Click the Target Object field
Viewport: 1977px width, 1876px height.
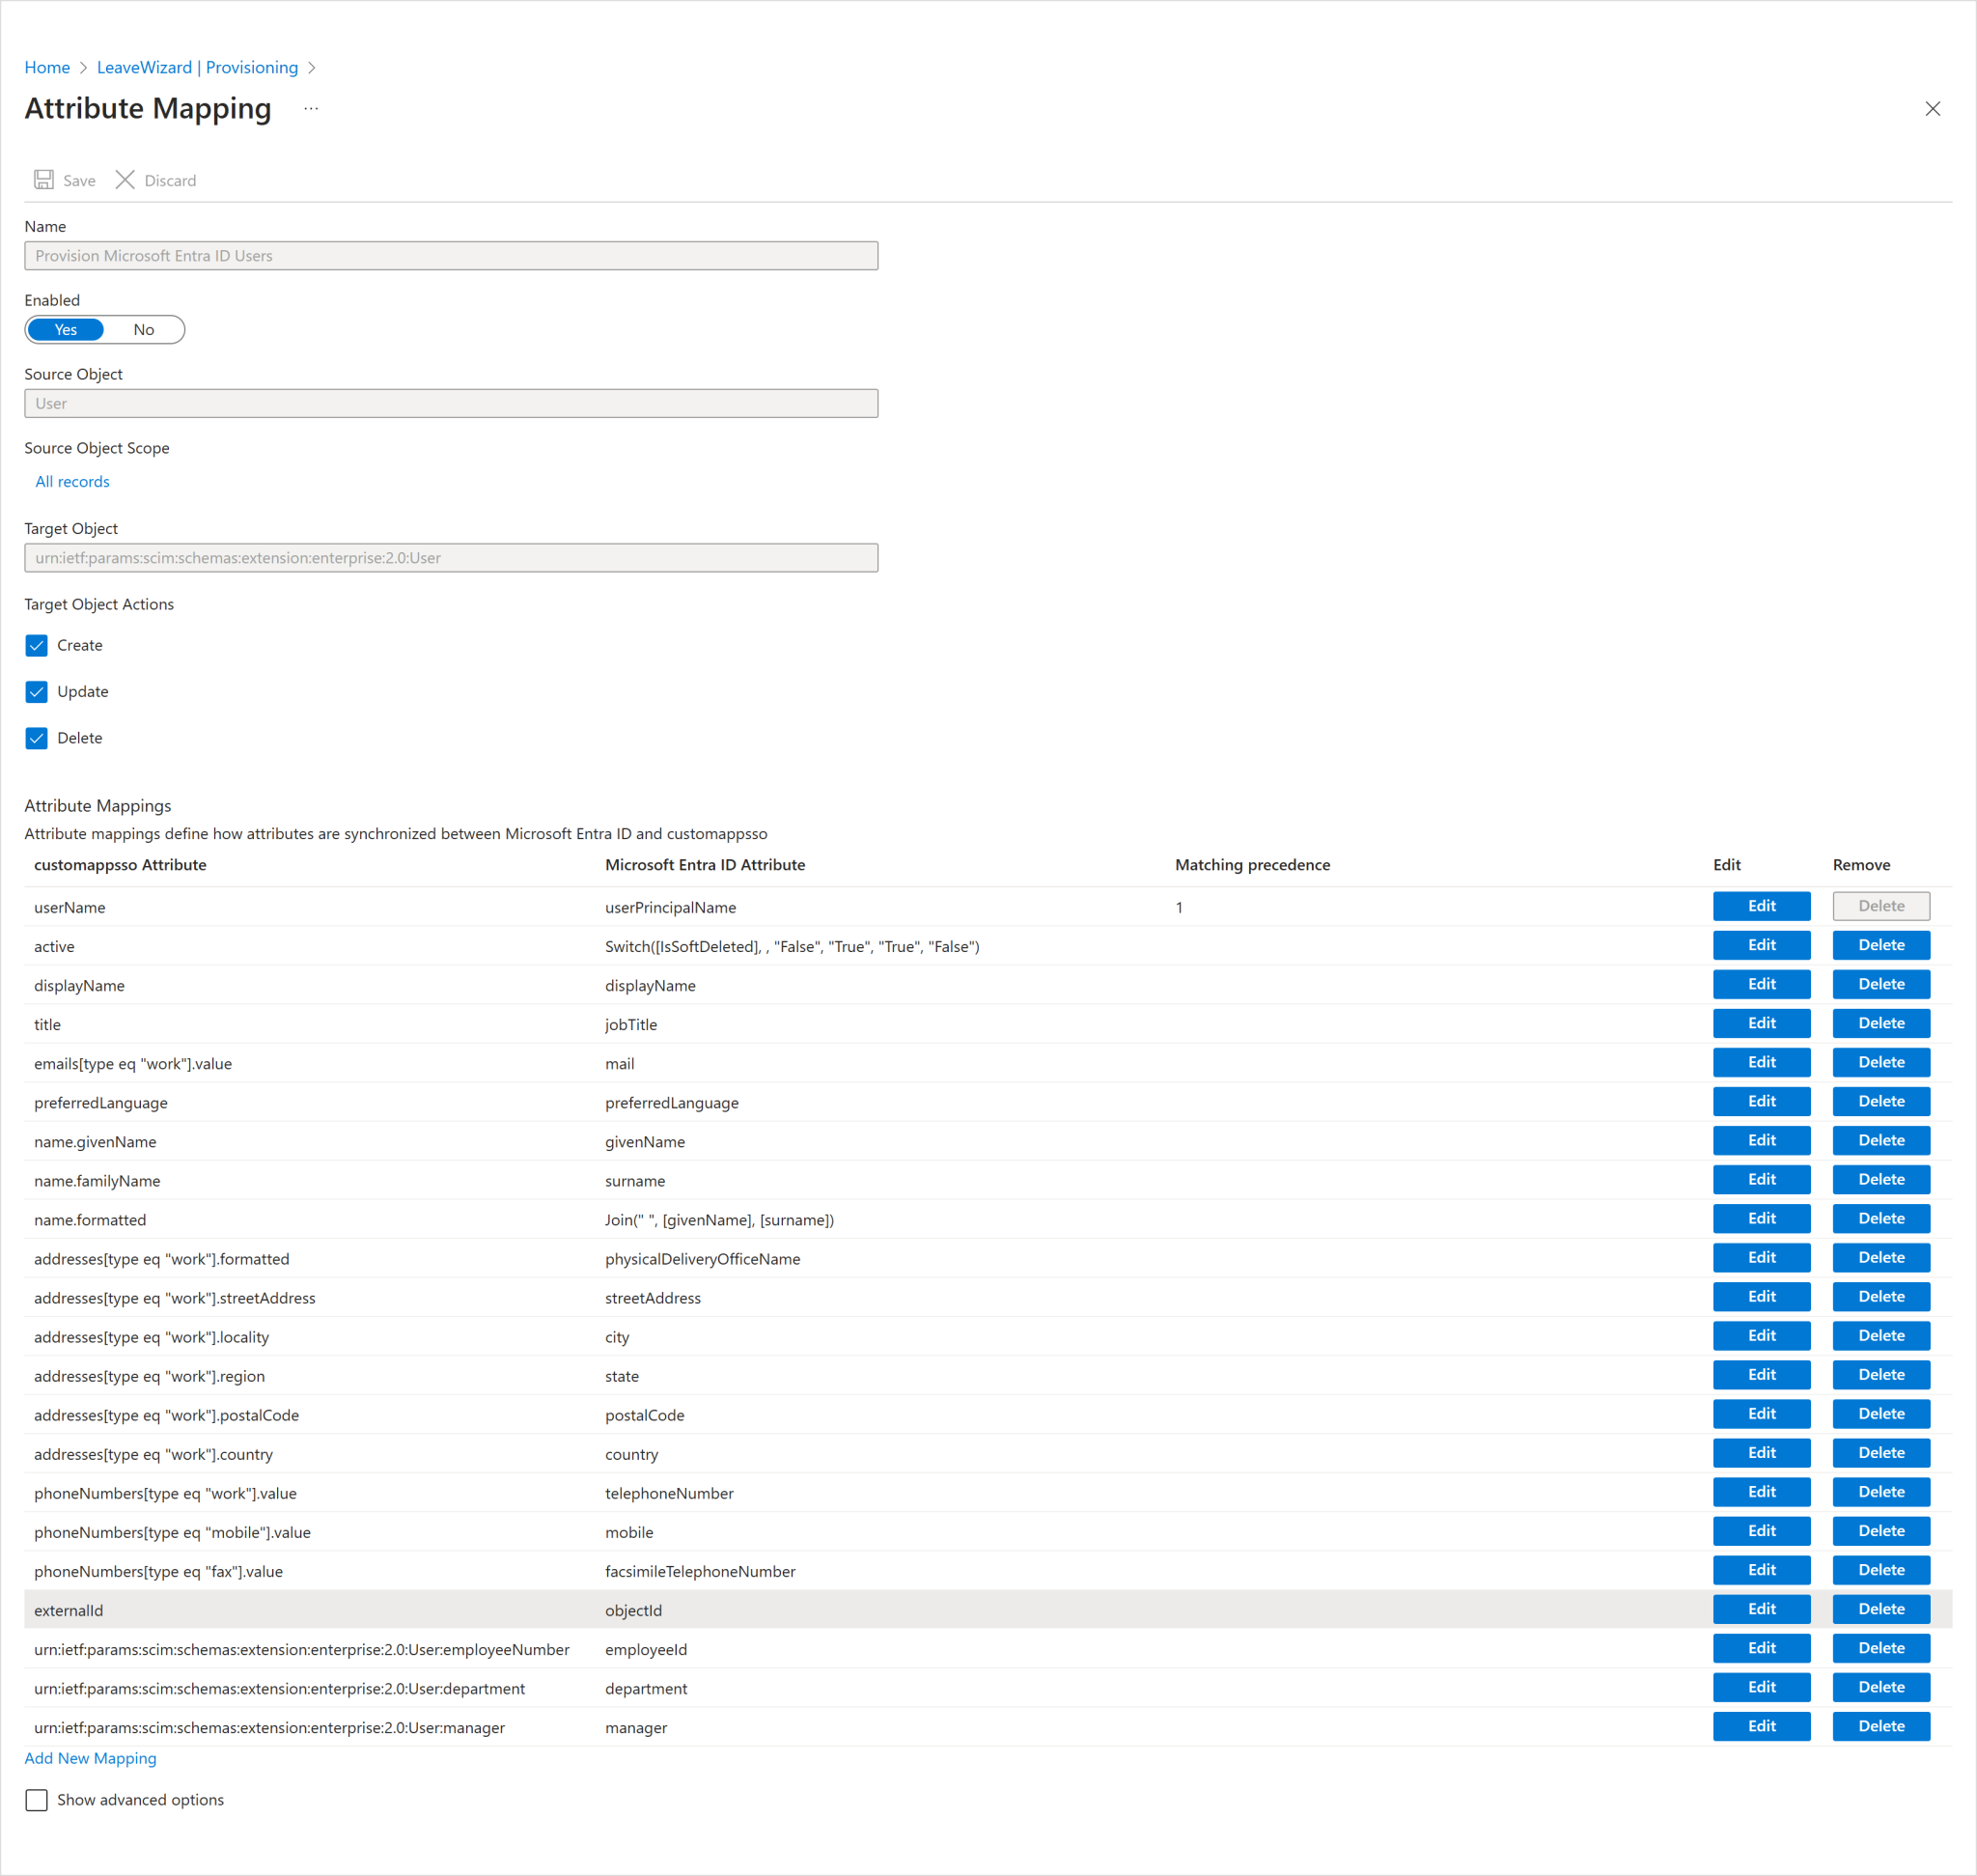tap(451, 558)
